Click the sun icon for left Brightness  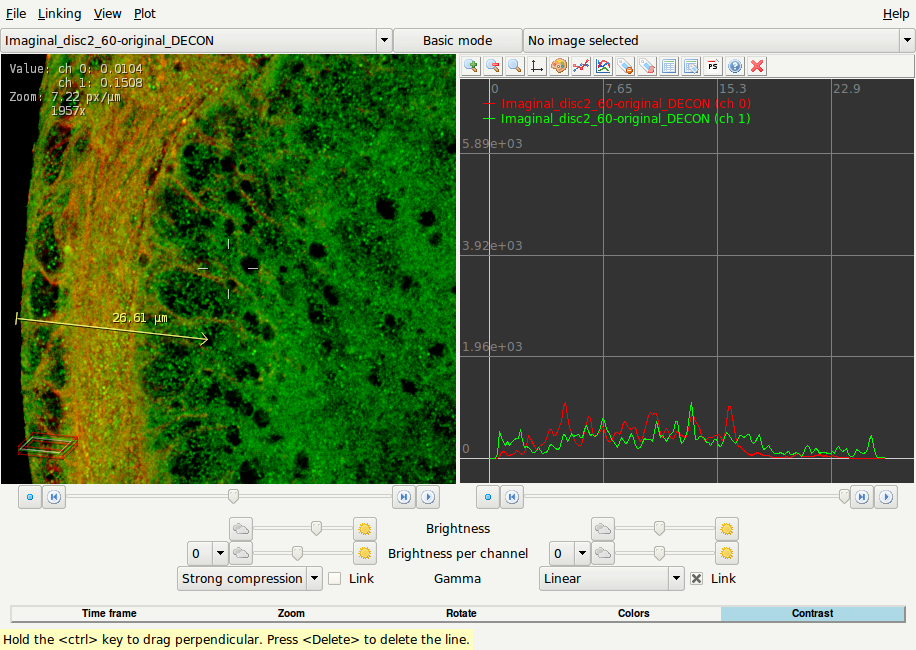[365, 528]
